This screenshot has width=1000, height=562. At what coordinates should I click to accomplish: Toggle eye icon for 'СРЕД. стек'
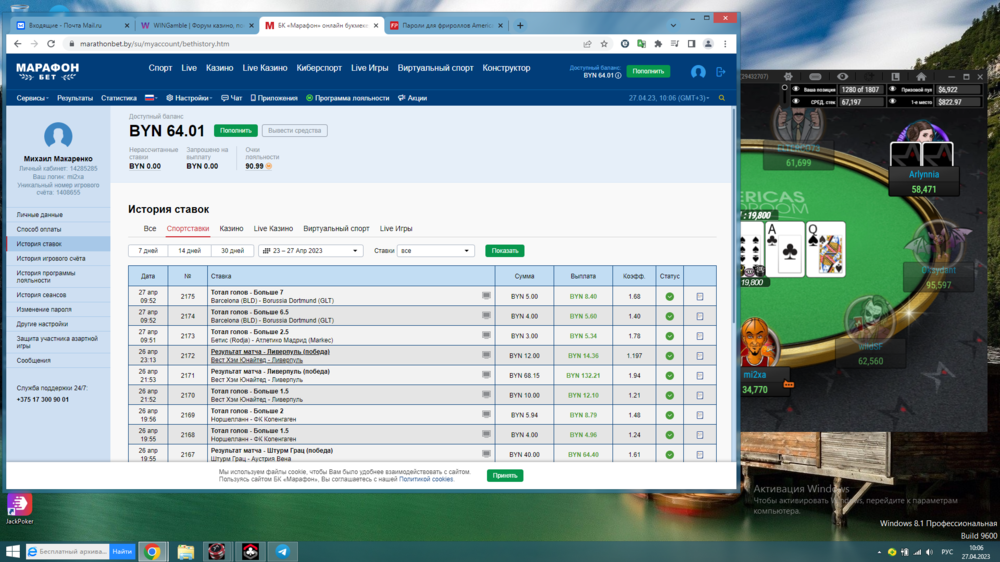coord(796,102)
